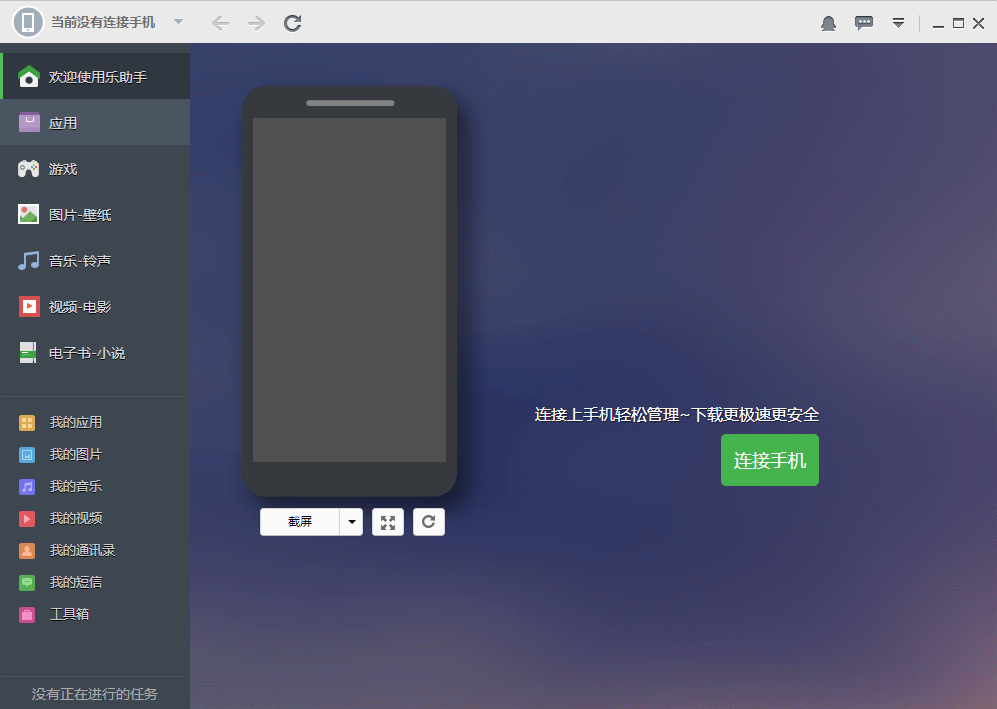Go forward with the right arrow
This screenshot has height=709, width=997.
pyautogui.click(x=256, y=24)
